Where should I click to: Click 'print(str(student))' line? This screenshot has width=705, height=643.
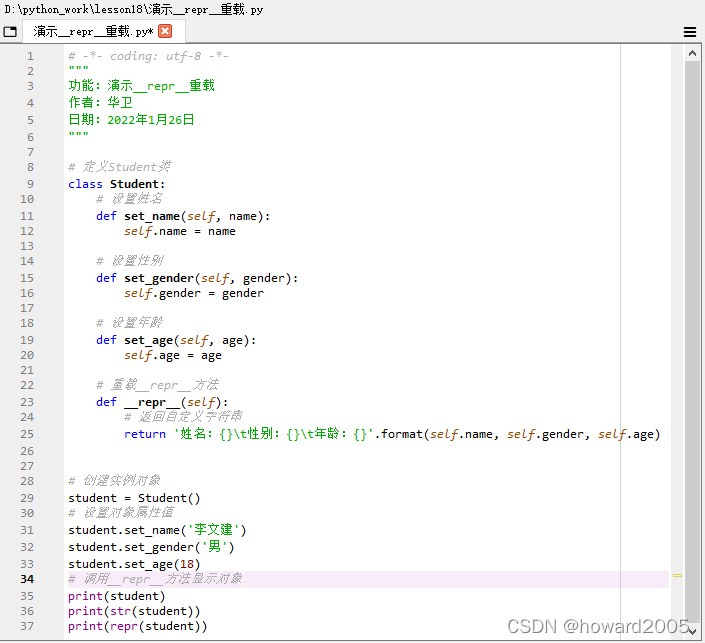tap(134, 611)
